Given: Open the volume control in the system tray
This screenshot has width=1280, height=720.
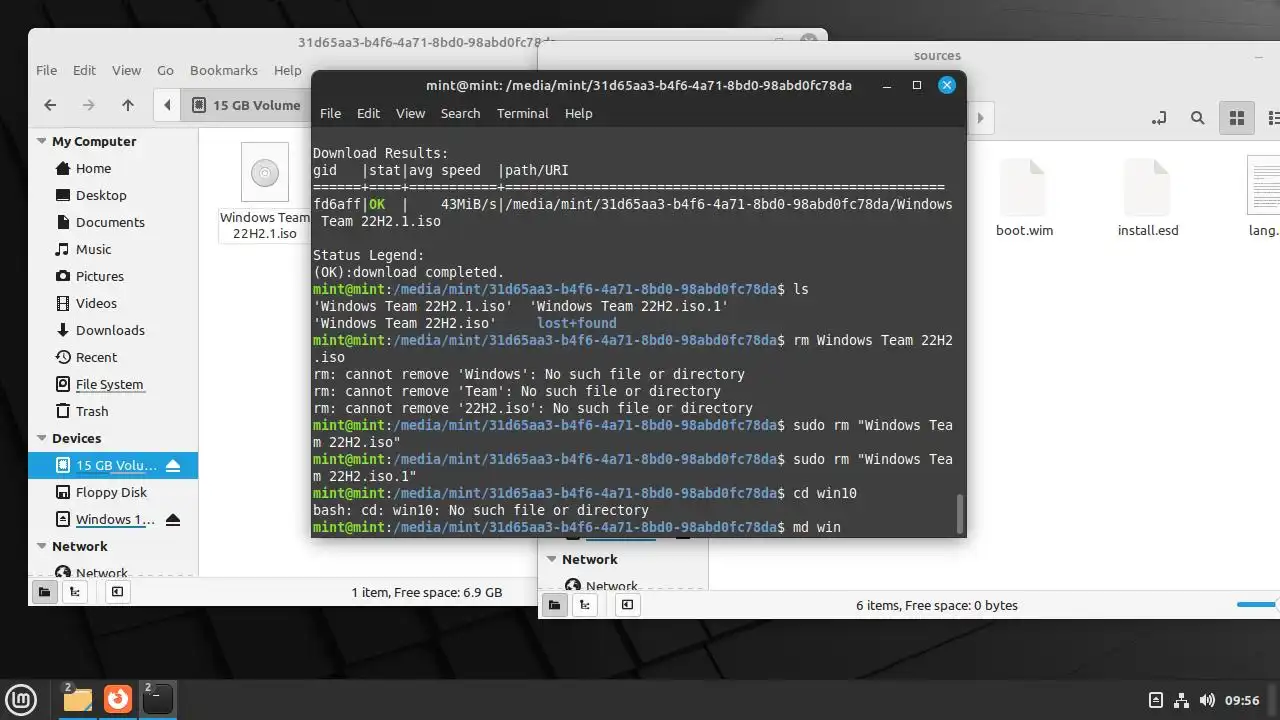Looking at the screenshot, I should [x=1207, y=700].
